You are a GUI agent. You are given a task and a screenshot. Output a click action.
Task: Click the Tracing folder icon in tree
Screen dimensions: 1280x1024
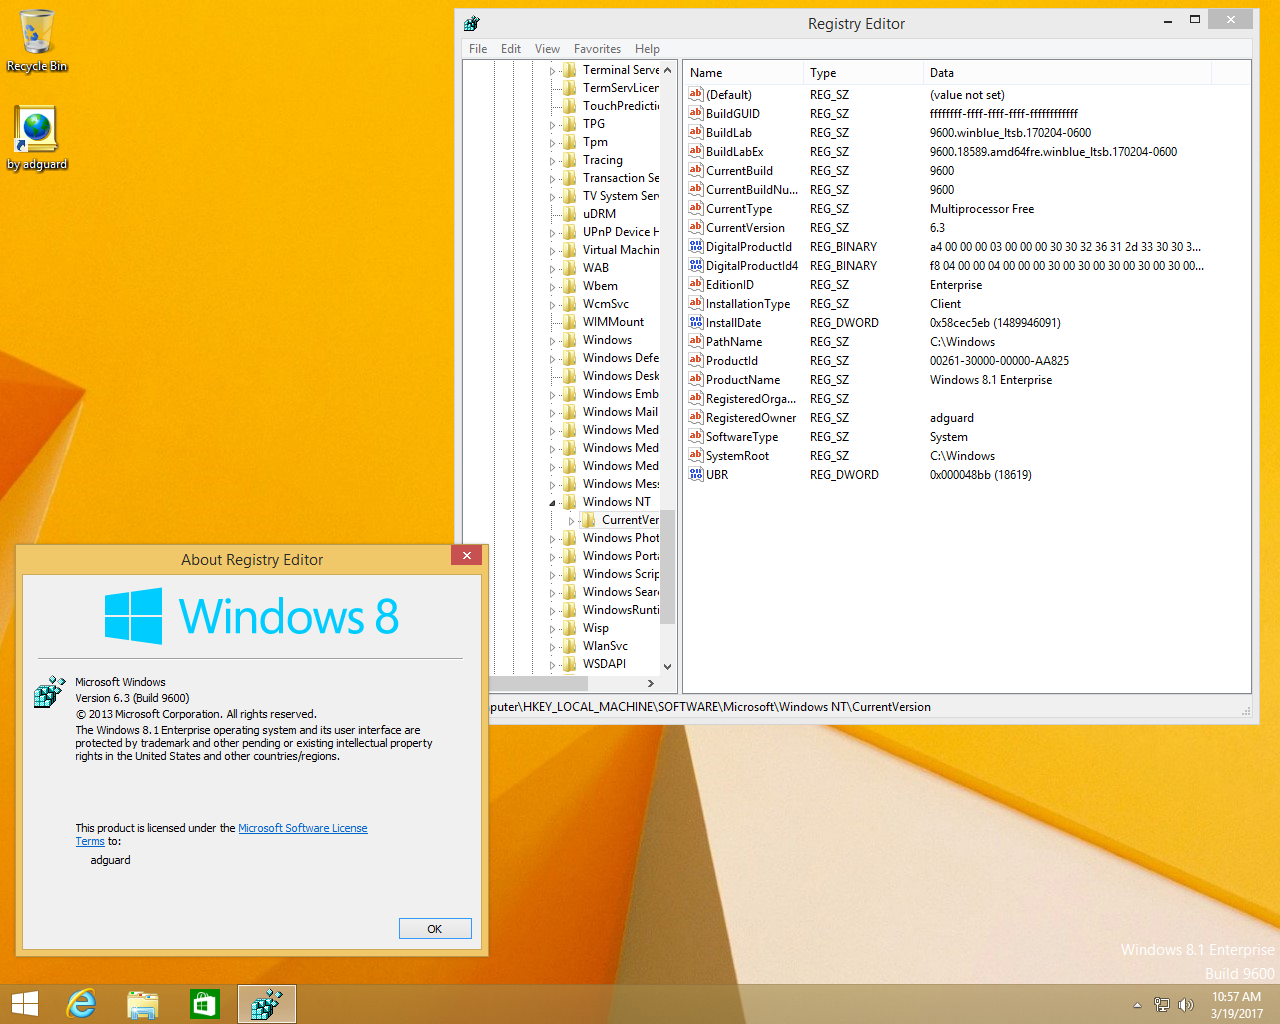click(570, 160)
